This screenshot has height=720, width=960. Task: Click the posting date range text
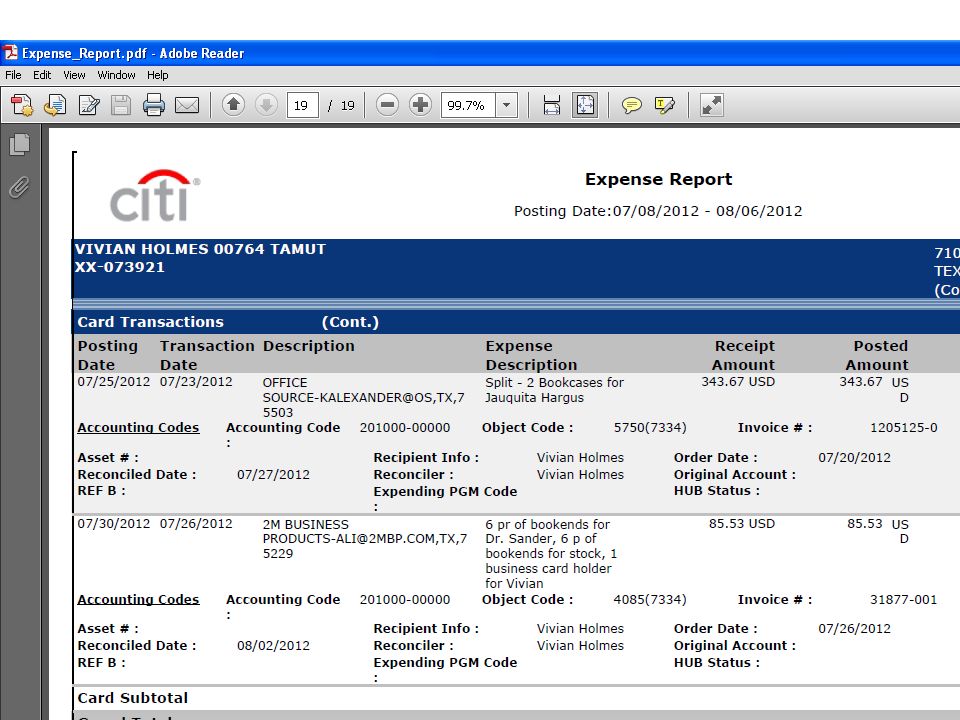(658, 211)
